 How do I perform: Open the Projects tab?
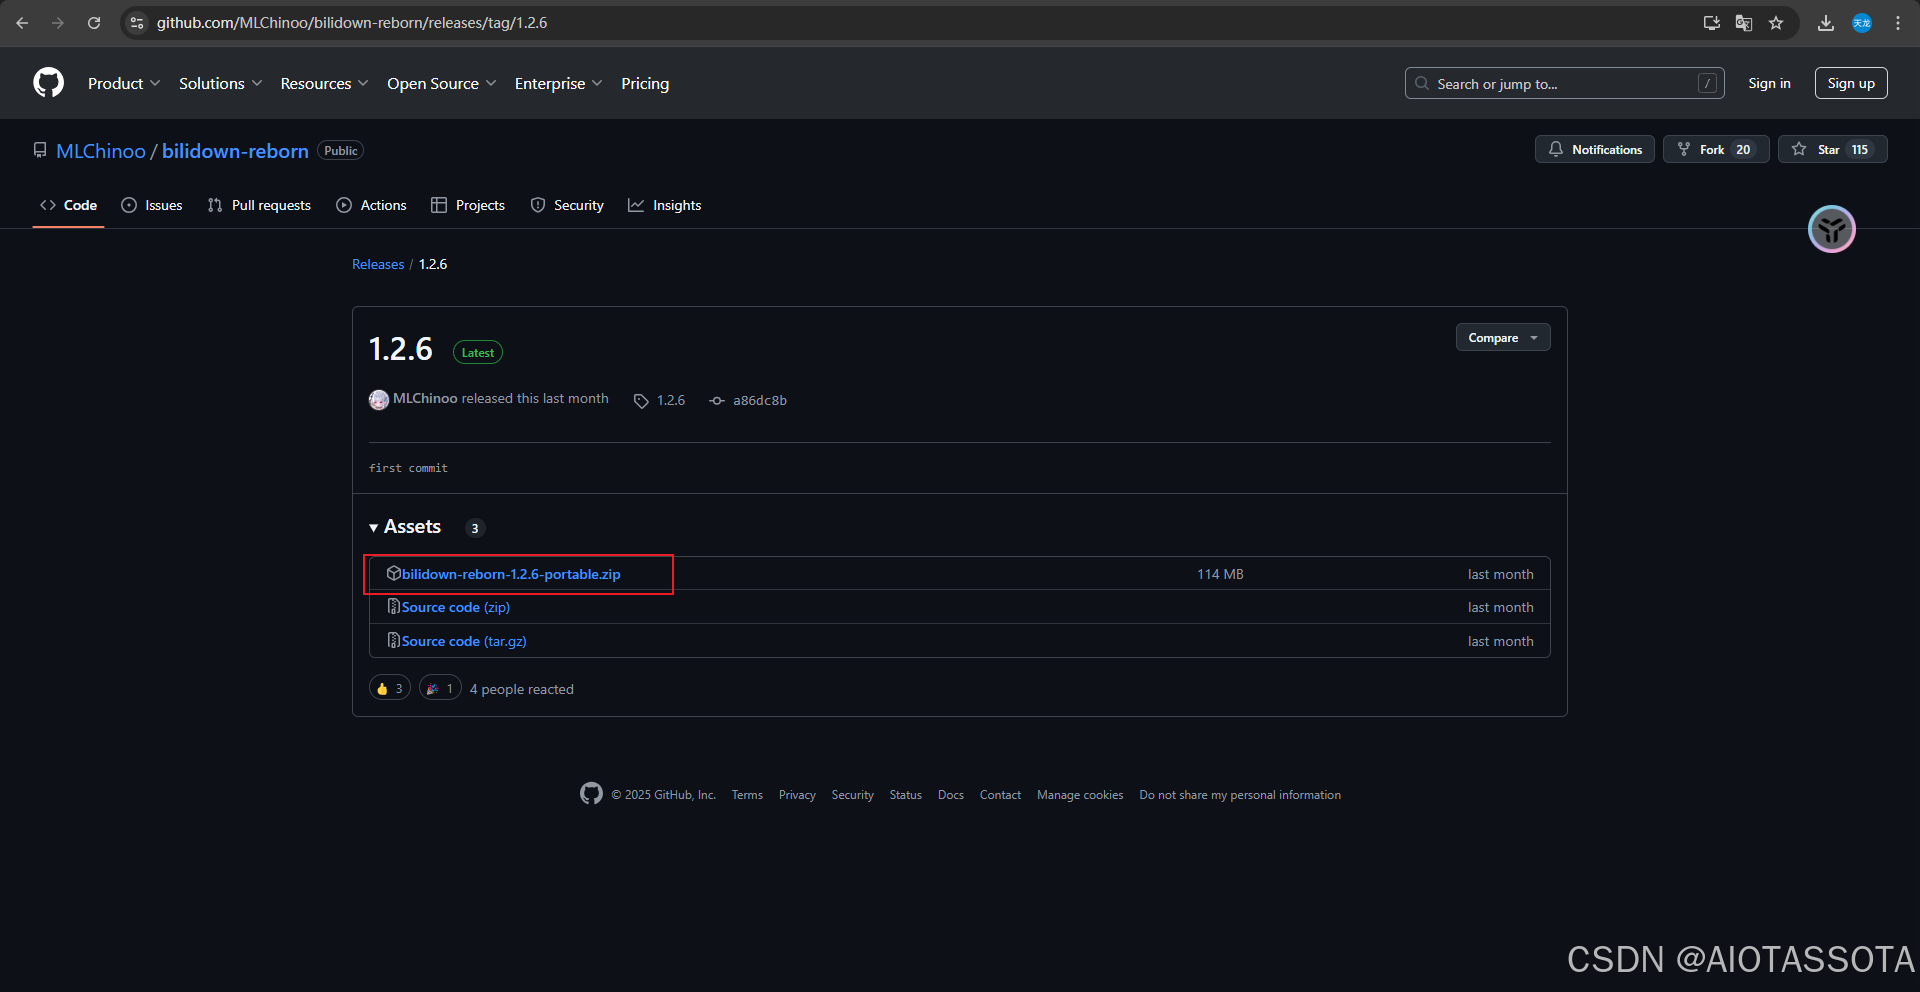[468, 205]
